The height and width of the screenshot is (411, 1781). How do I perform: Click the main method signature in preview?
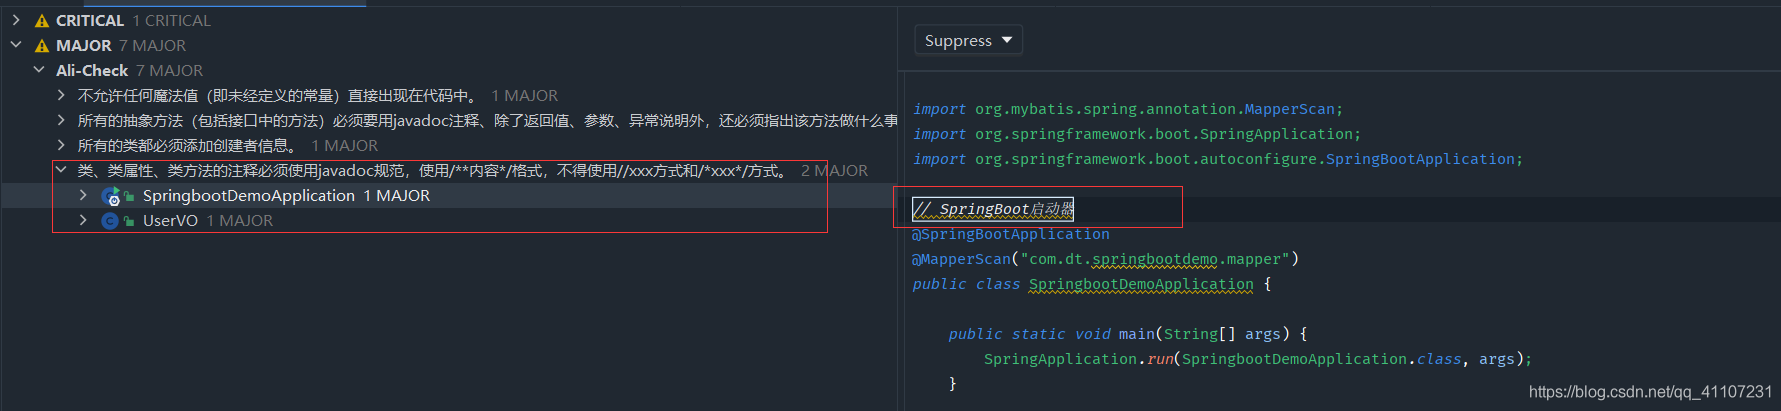(x=1128, y=334)
